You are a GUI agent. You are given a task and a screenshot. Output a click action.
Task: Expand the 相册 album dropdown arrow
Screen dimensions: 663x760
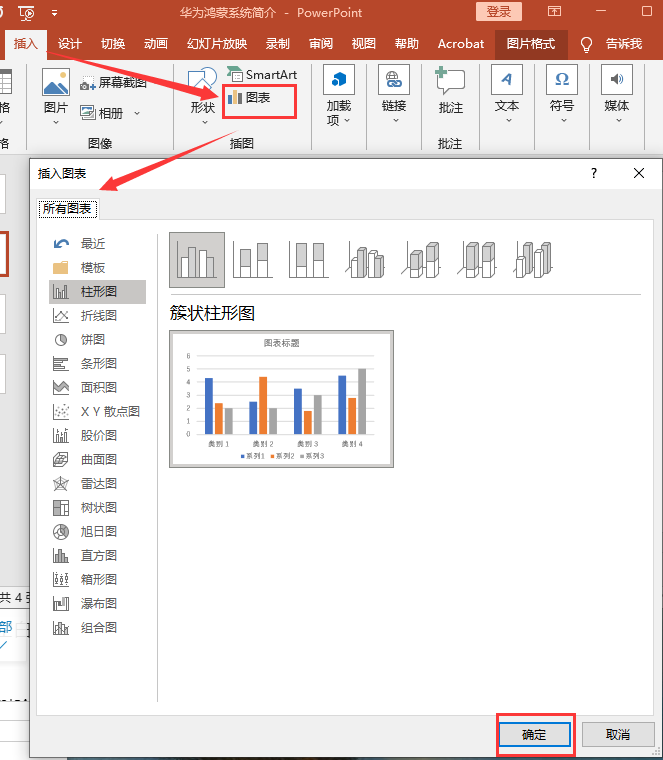point(135,113)
